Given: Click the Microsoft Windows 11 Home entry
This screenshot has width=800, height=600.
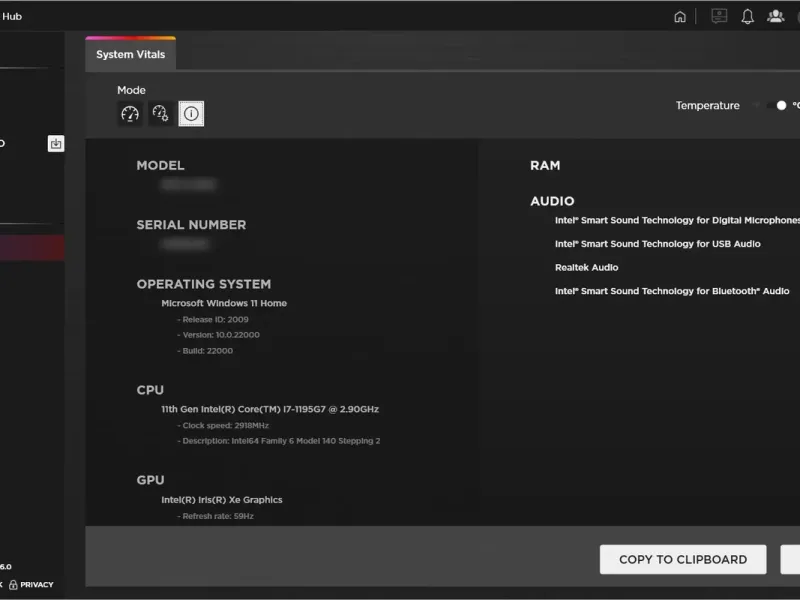Looking at the screenshot, I should (x=224, y=303).
